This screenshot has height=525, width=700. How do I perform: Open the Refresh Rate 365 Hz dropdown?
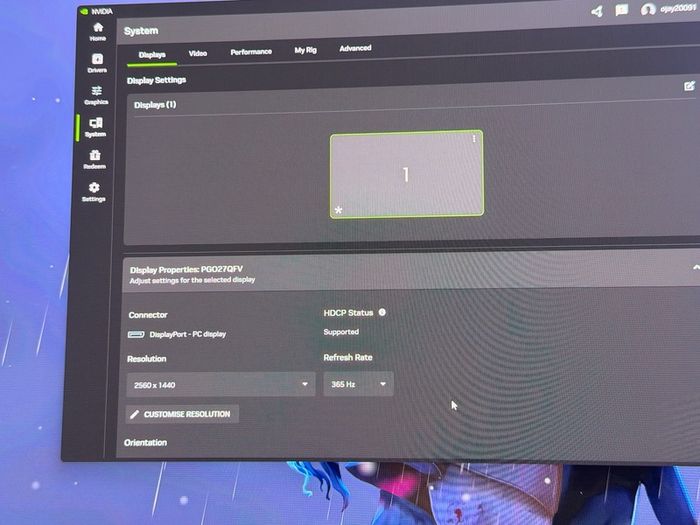358,383
